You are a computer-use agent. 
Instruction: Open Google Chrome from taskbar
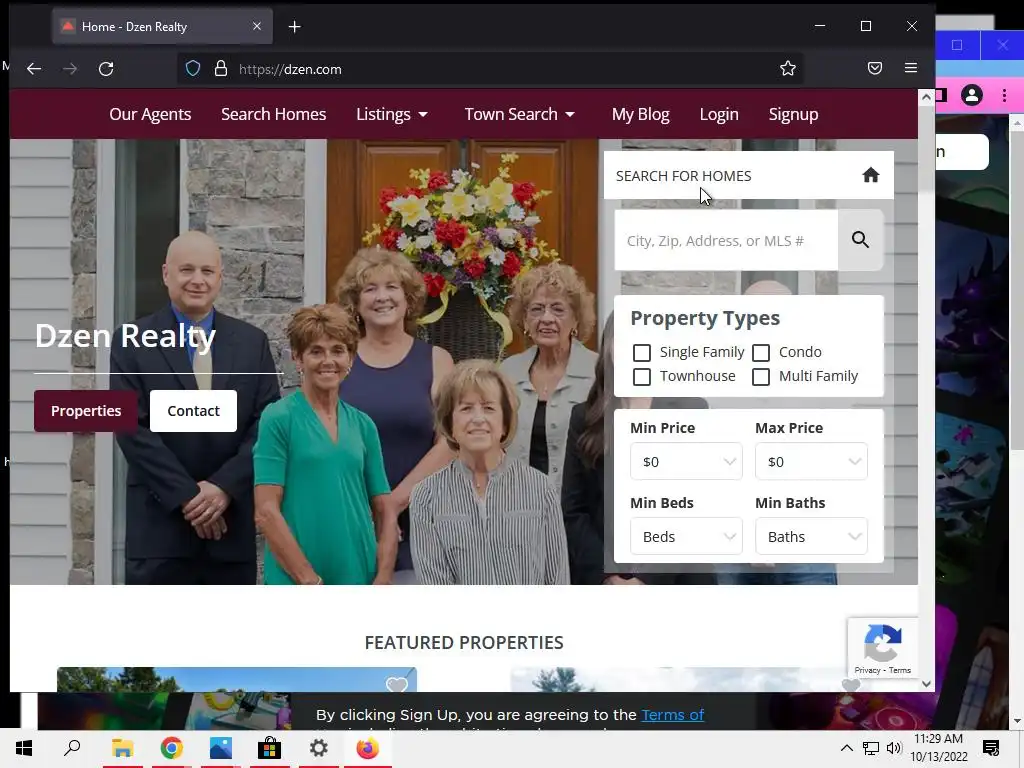coord(171,748)
